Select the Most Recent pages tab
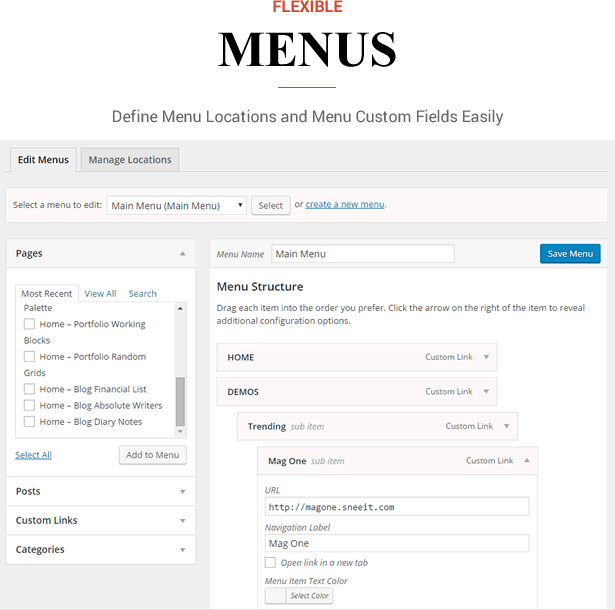This screenshot has width=615, height=610. coord(47,293)
